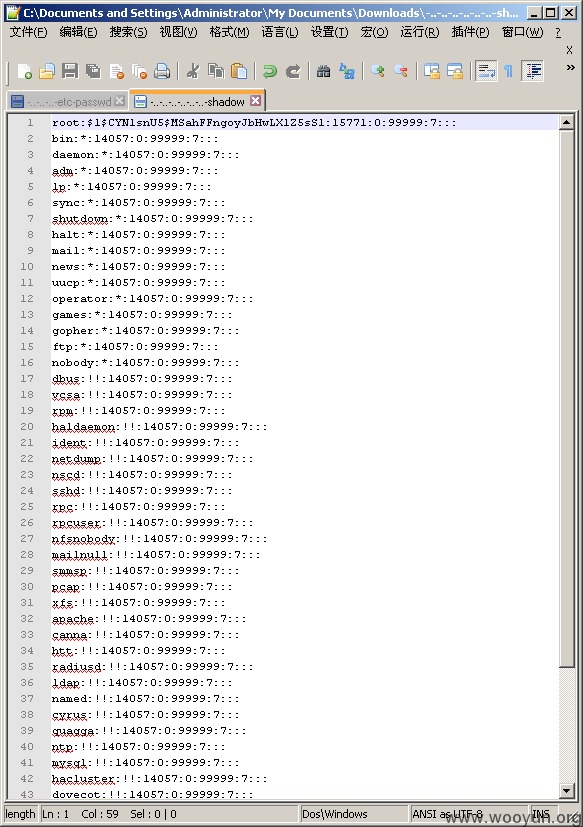The width and height of the screenshot is (583, 827).
Task: Open the 语言(L) menu
Action: (x=280, y=32)
